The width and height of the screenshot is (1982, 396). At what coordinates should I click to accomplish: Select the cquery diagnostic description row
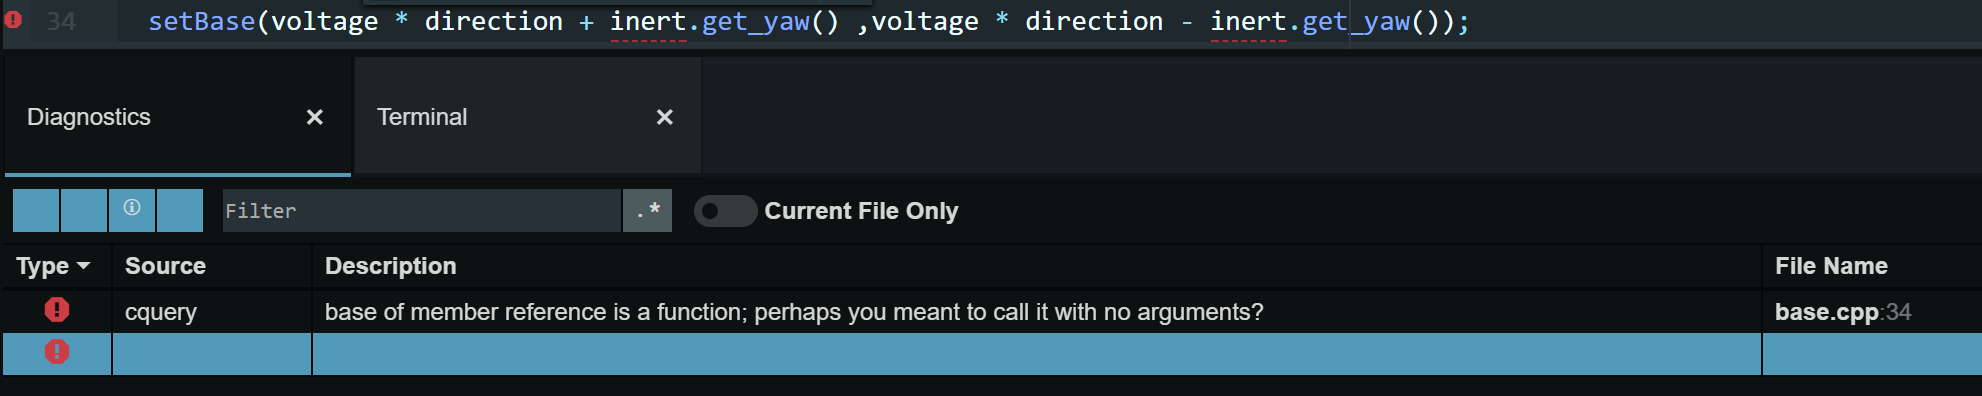pyautogui.click(x=992, y=312)
